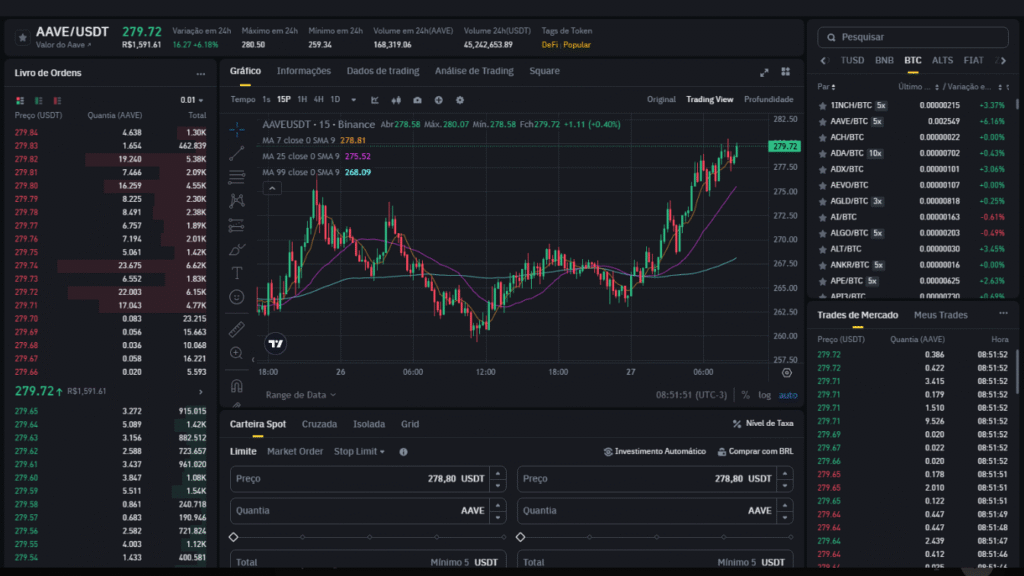Adjust the sell amount slider handle

[x=520, y=537]
